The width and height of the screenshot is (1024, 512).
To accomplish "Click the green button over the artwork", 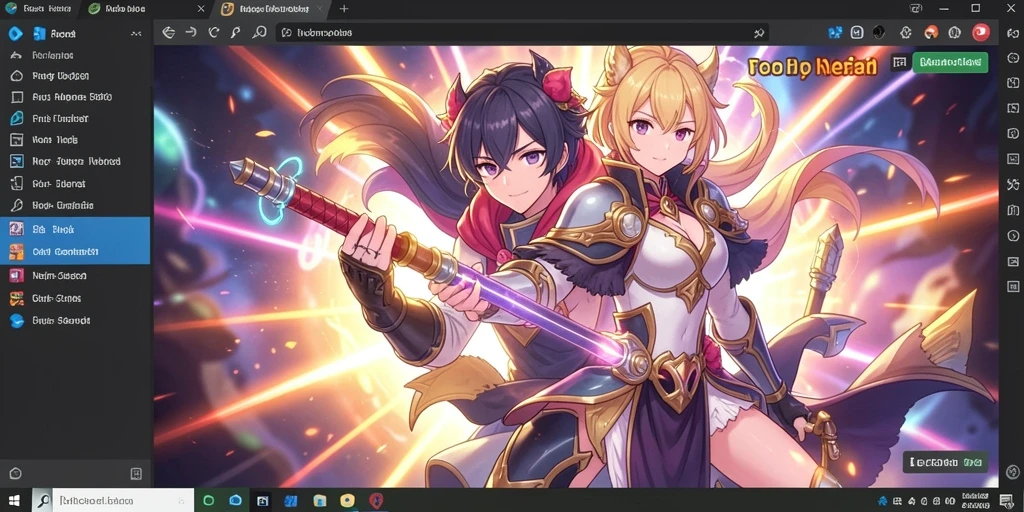I will [950, 62].
